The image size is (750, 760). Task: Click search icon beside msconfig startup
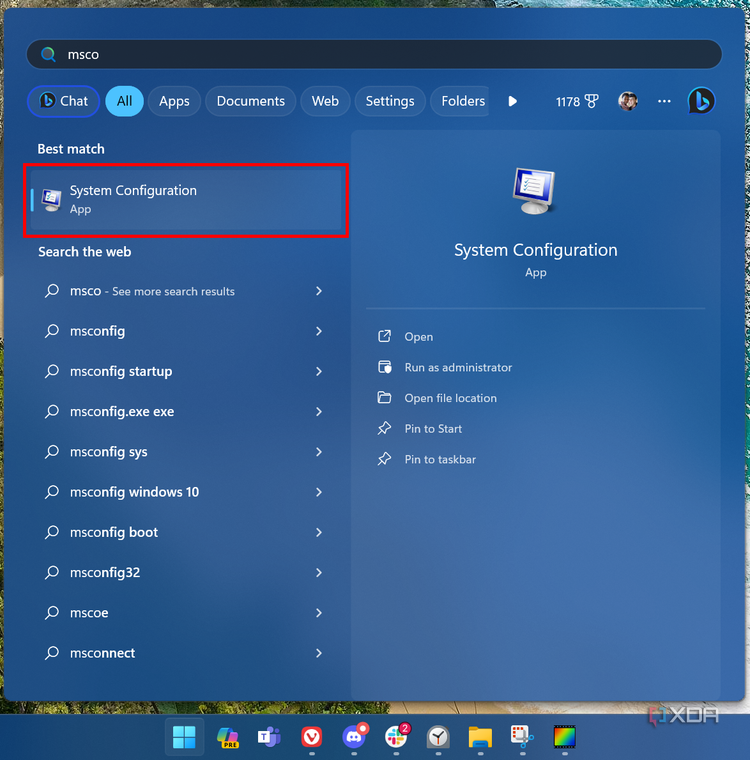(x=52, y=371)
